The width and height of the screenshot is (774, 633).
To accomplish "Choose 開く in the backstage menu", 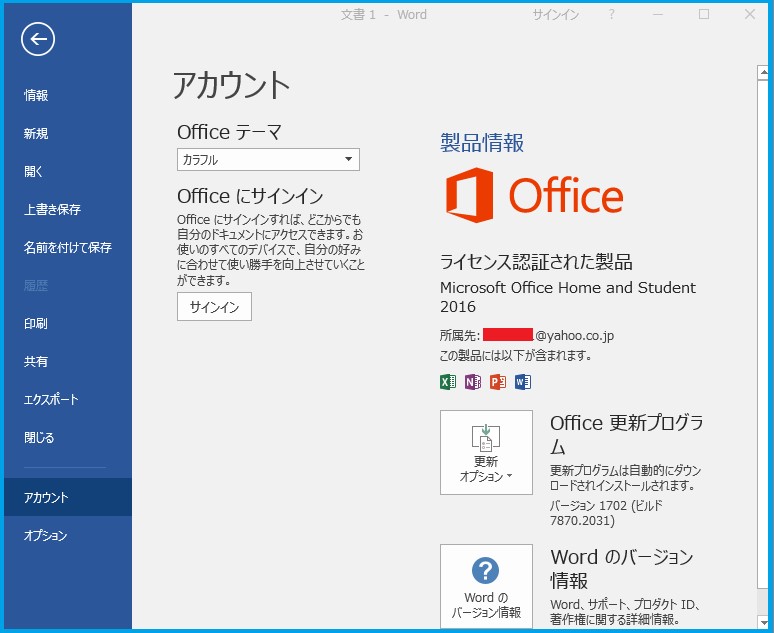I will click(x=68, y=171).
